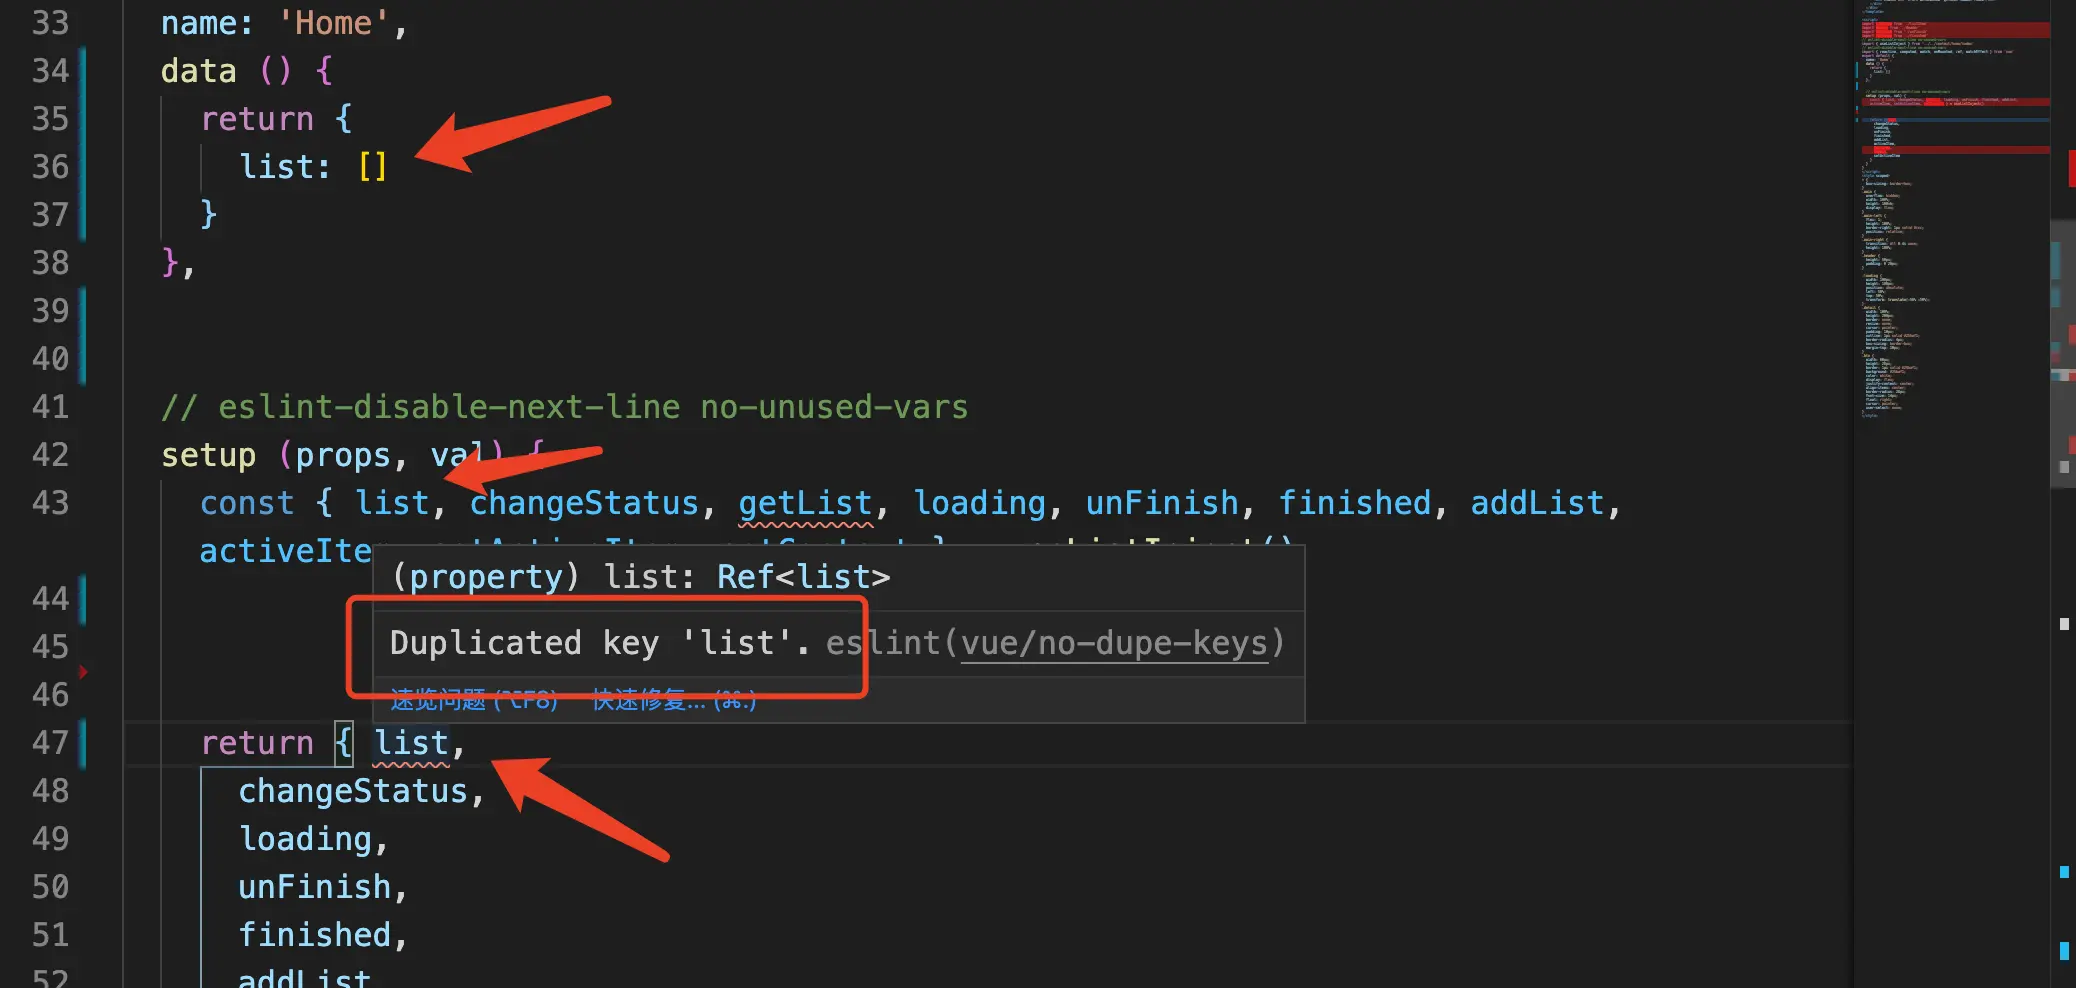Open the vue/no-dupe-keys rule link
This screenshot has height=988, width=2076.
[x=1115, y=643]
